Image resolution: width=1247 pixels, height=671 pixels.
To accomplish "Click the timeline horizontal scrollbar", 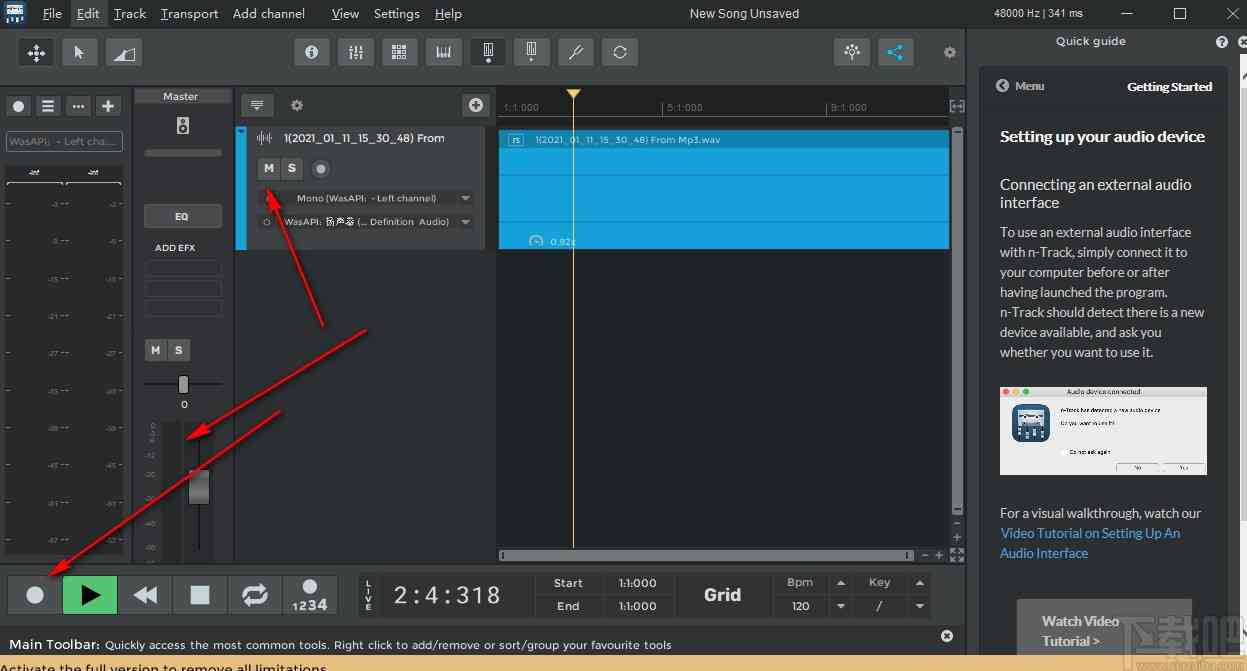I will (x=706, y=555).
